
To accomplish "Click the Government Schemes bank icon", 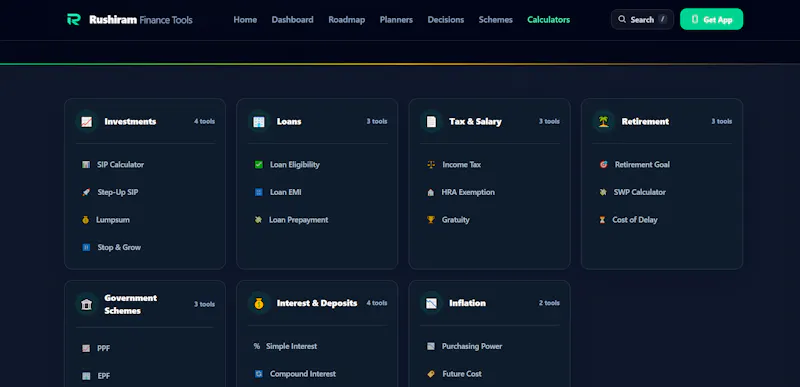I will tap(87, 304).
